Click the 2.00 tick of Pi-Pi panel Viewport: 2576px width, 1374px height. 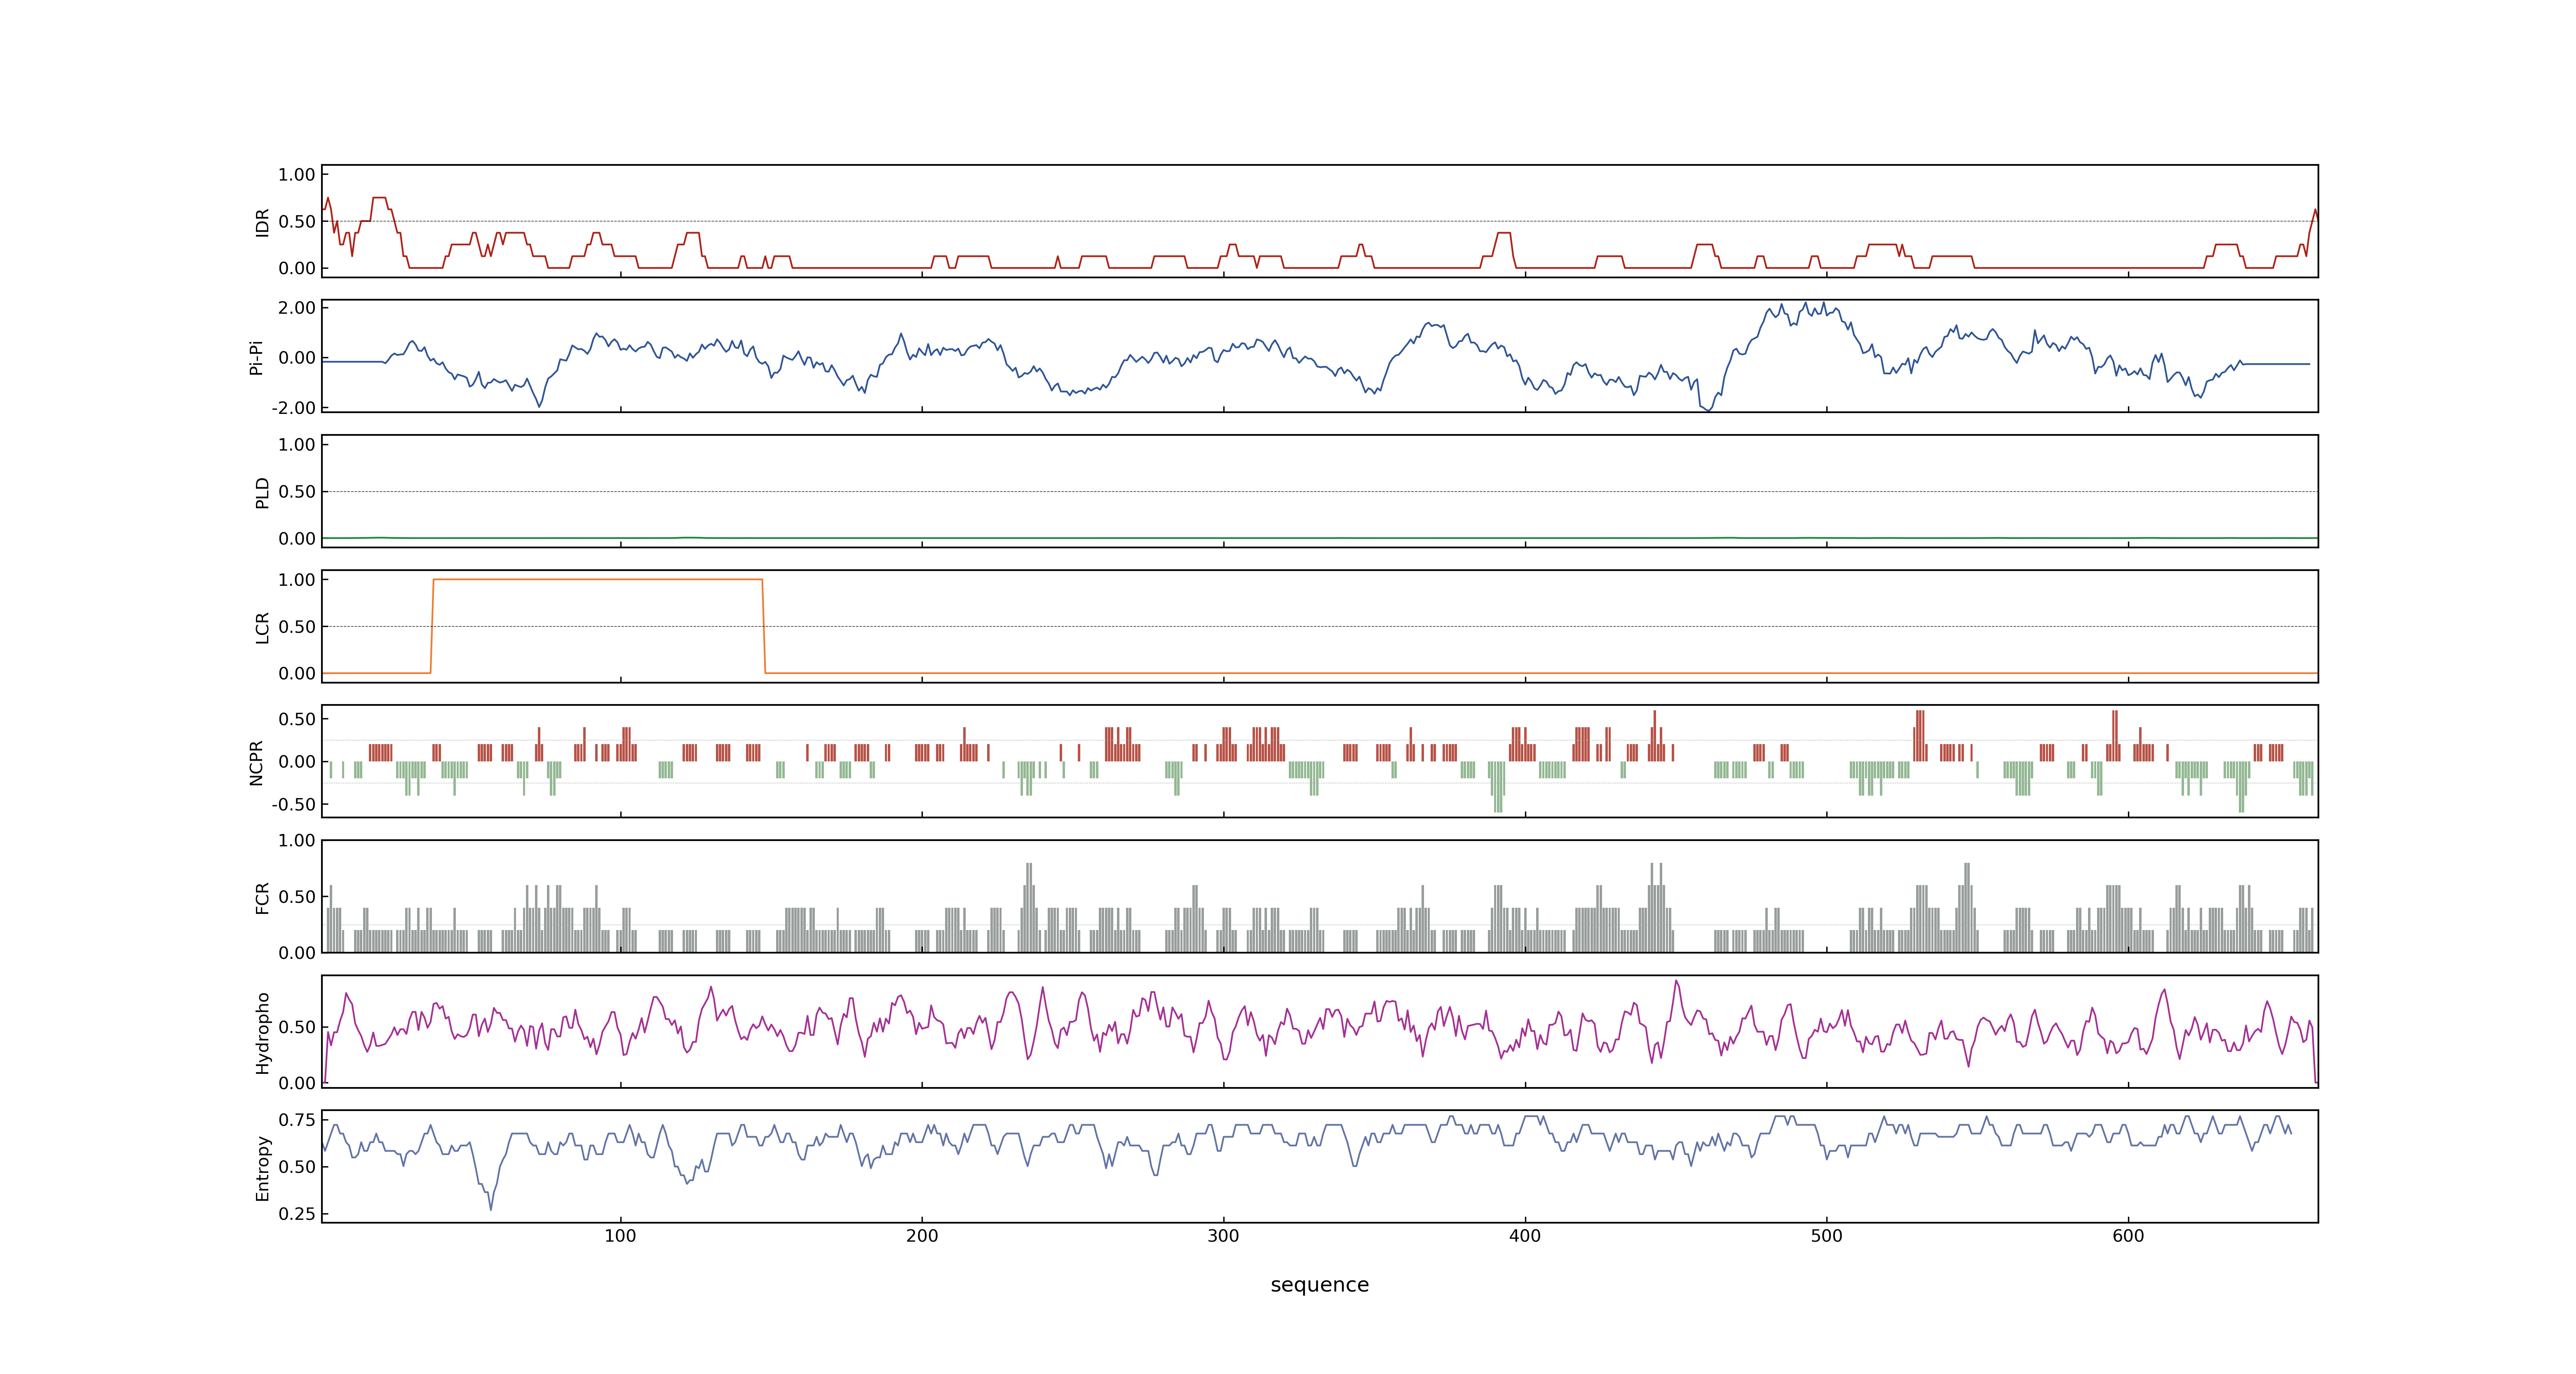coord(297,308)
